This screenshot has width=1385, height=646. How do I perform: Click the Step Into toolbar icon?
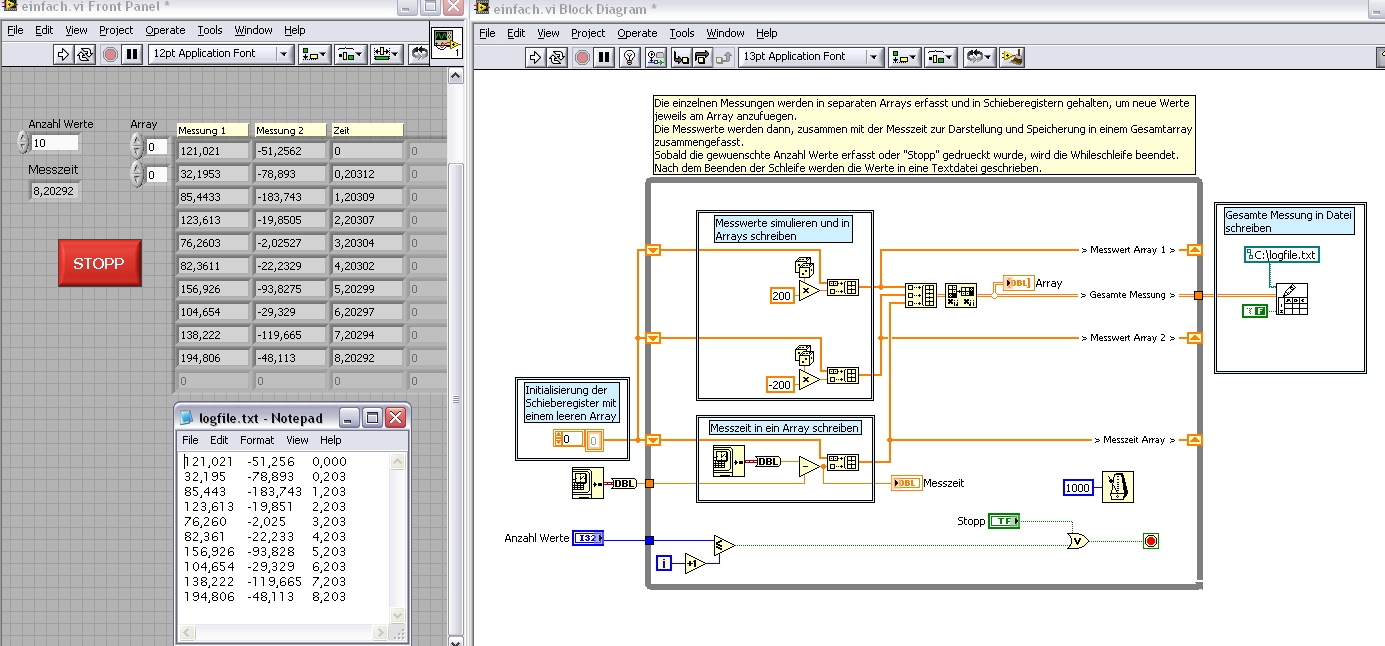click(x=681, y=57)
